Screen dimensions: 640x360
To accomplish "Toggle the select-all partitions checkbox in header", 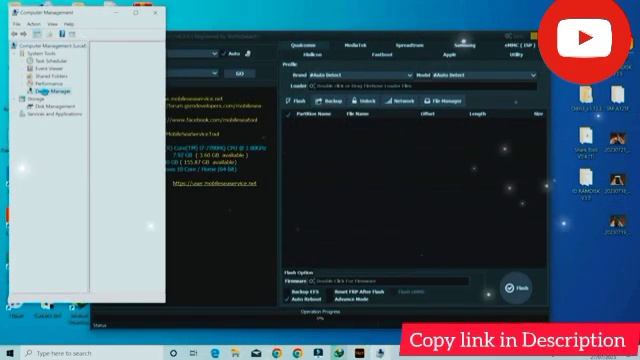I will tap(288, 114).
